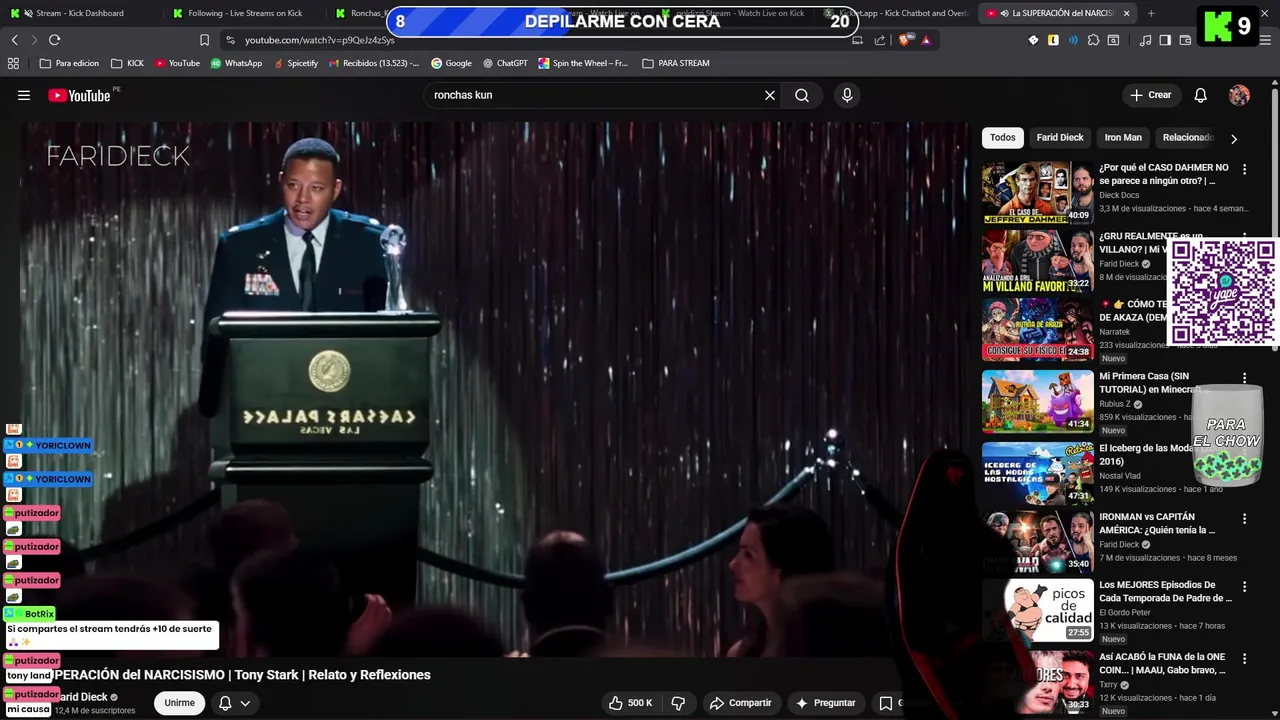Select the Farid Dieck filter chip

coord(1060,138)
